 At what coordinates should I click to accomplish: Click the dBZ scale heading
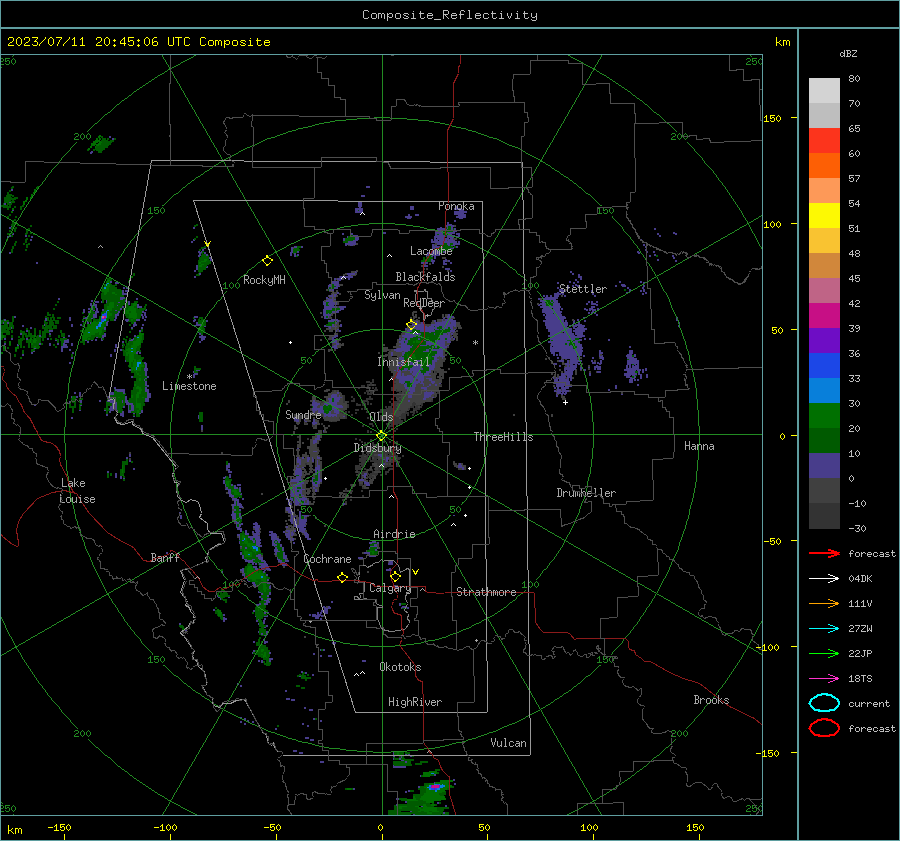tap(848, 53)
